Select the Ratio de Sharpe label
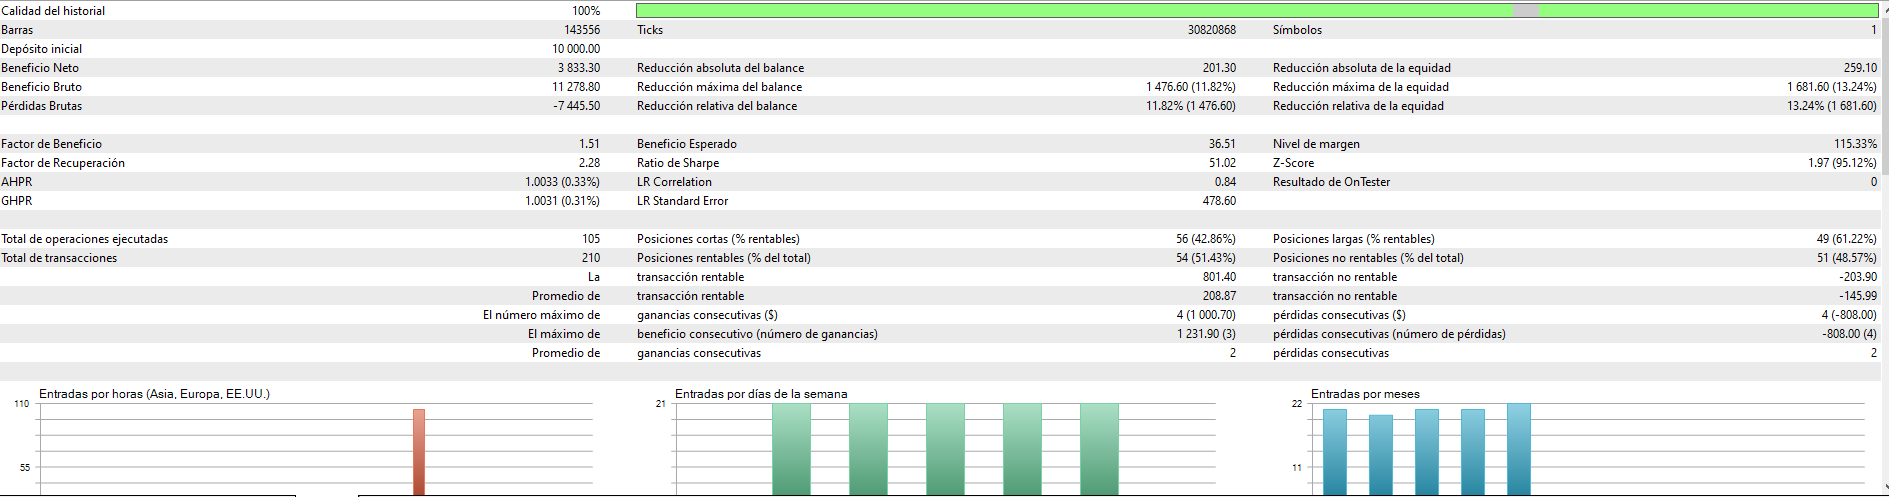The width and height of the screenshot is (1889, 497). tap(678, 163)
